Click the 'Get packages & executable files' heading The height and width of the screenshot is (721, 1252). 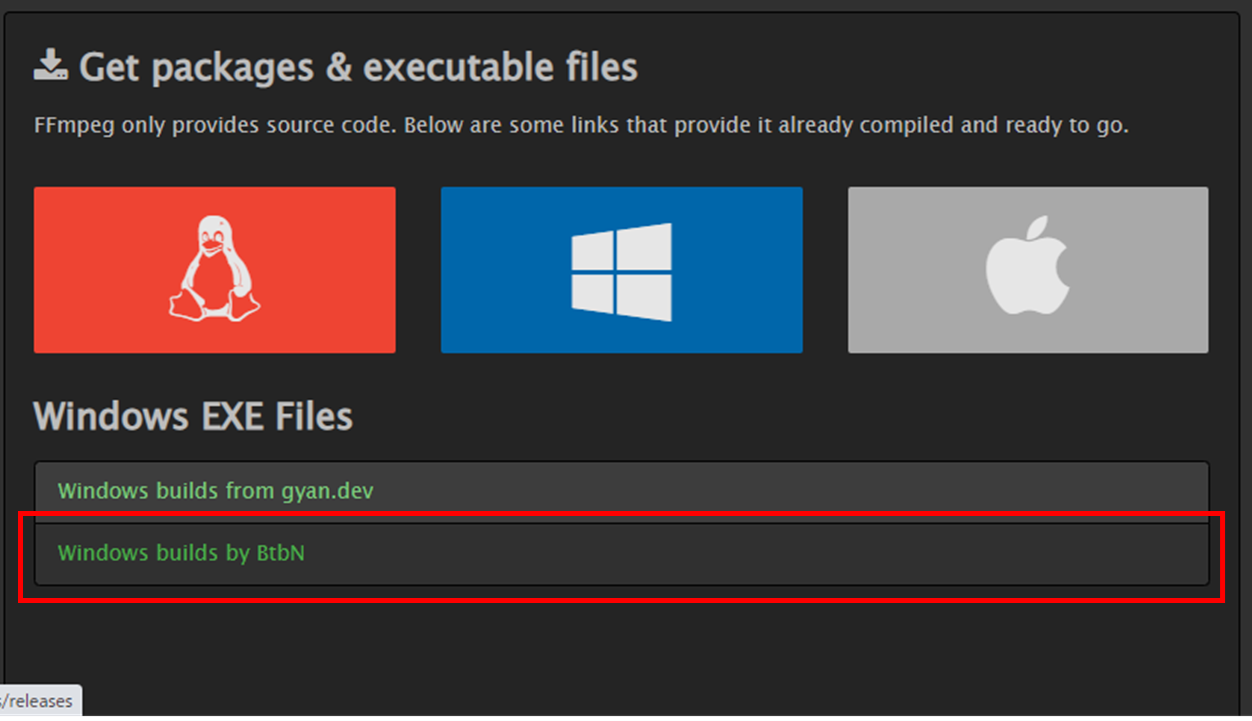[358, 68]
